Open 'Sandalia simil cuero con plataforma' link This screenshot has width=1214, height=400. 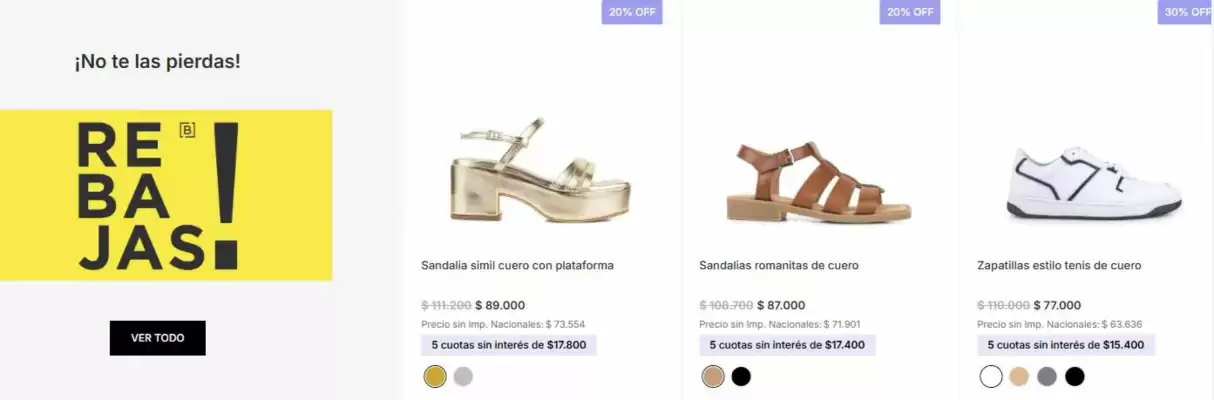tap(517, 266)
